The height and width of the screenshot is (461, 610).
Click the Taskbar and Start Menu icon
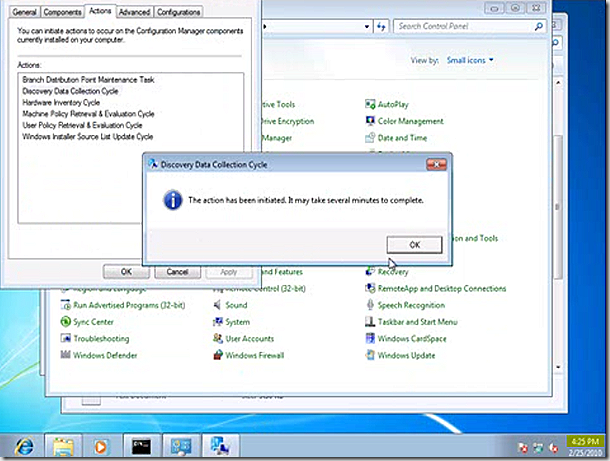370,321
